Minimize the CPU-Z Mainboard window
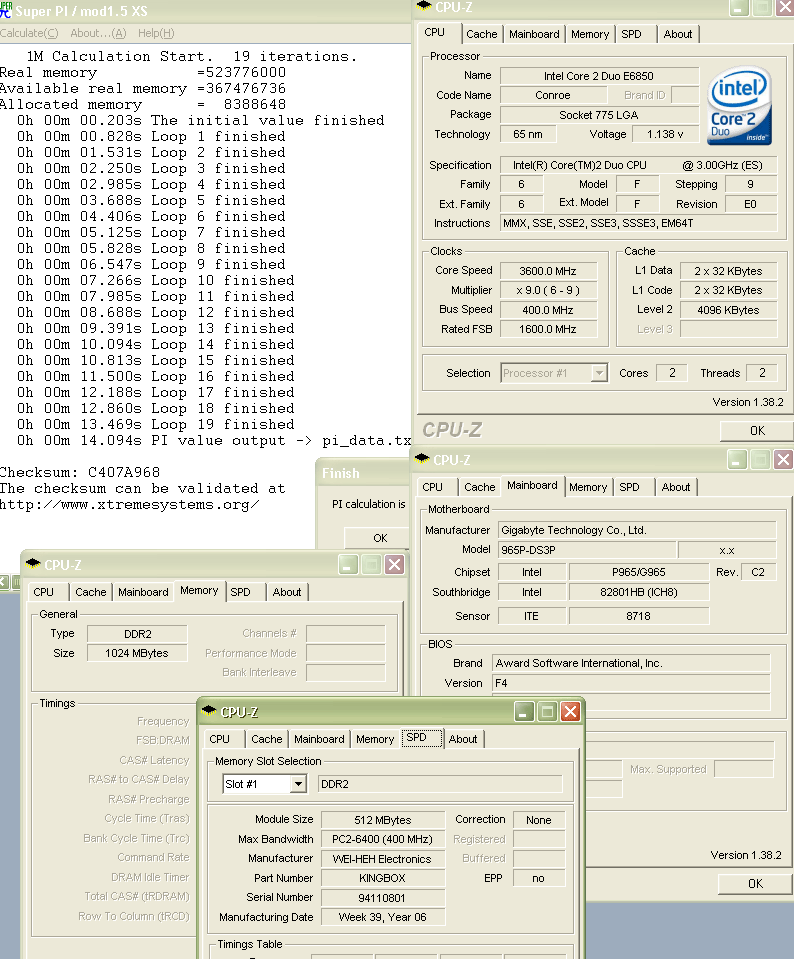 (737, 459)
